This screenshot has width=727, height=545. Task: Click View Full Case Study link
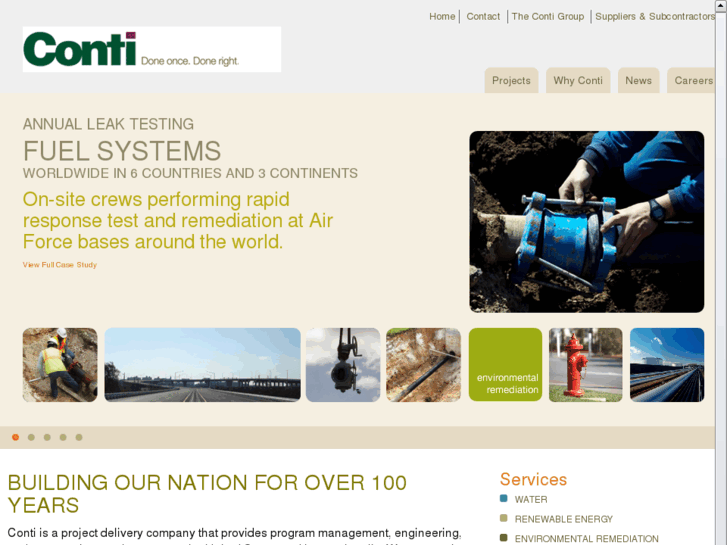(x=60, y=265)
